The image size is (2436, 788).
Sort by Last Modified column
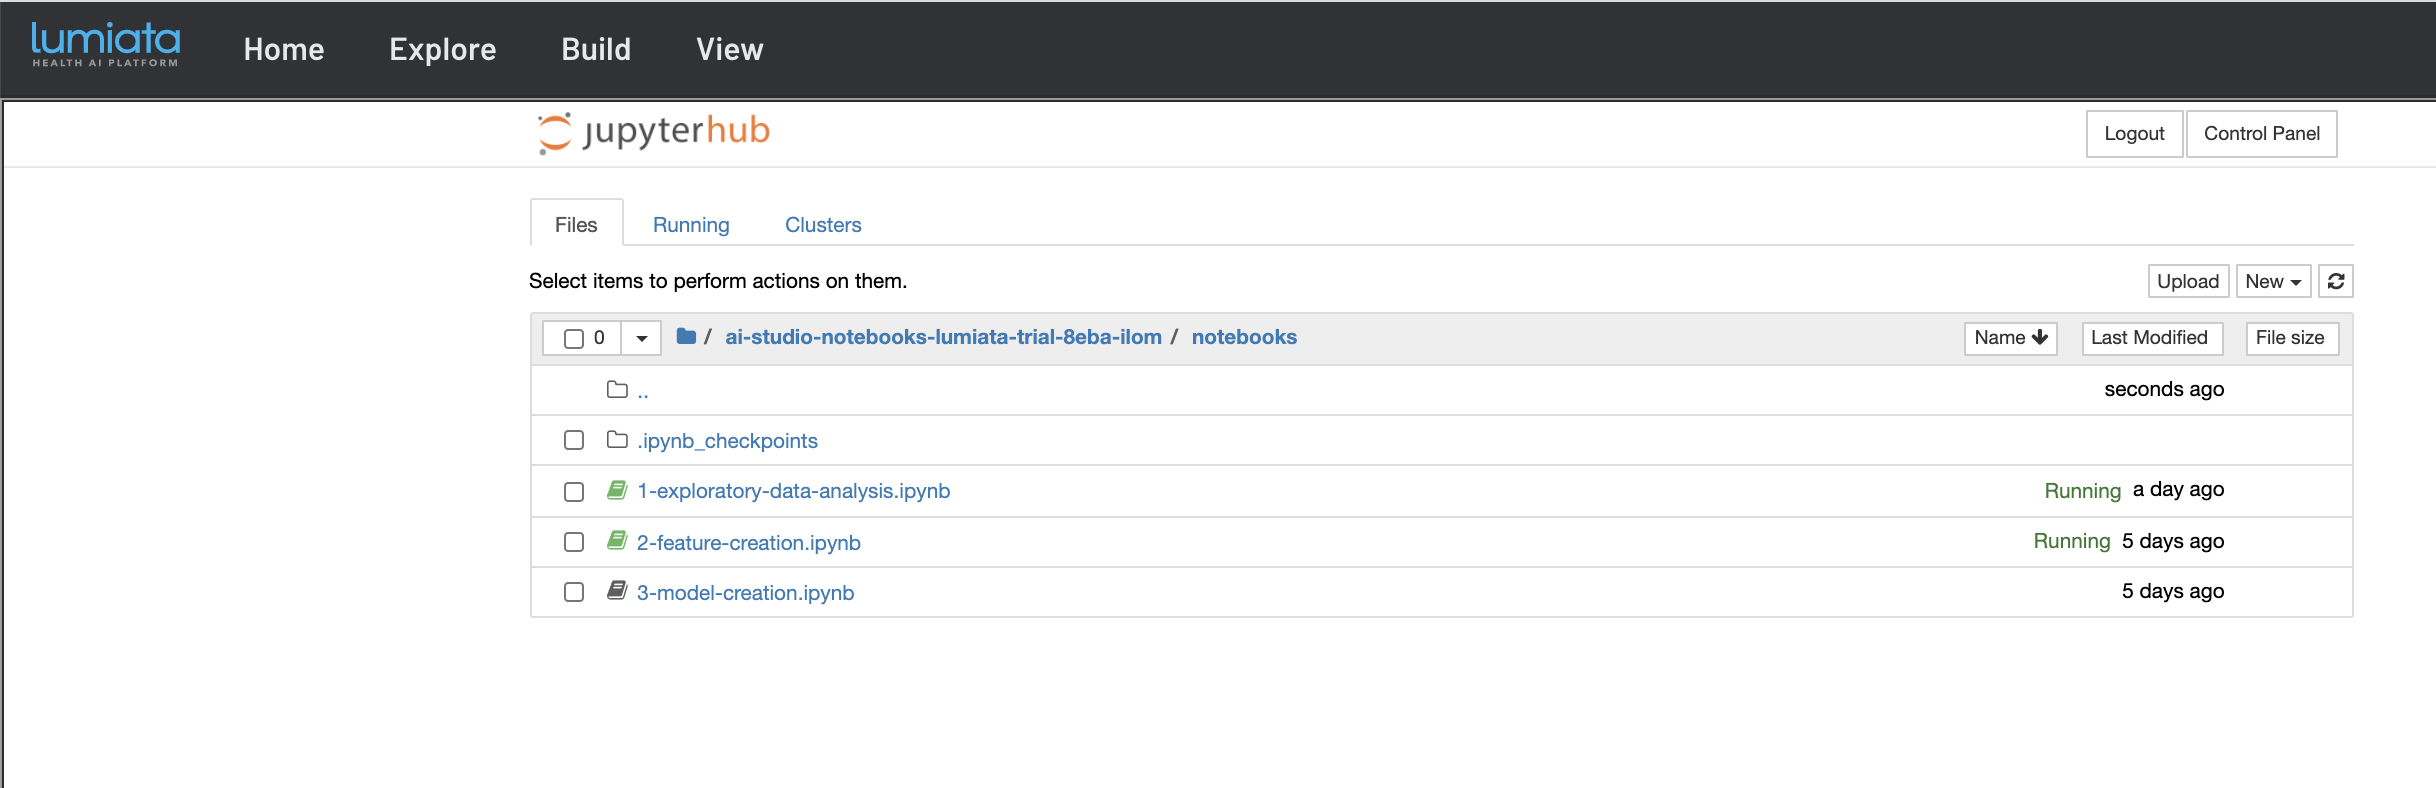click(2149, 338)
